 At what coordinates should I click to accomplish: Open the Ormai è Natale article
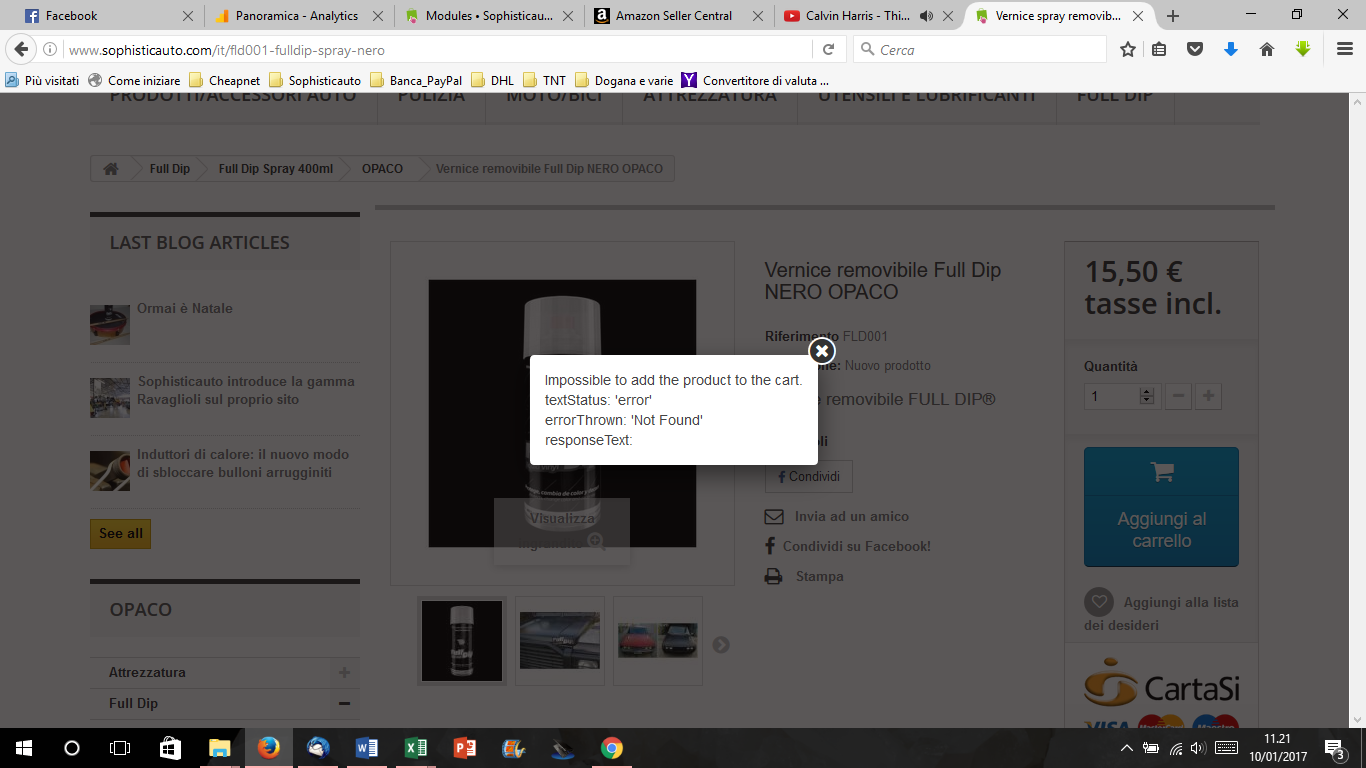185,309
